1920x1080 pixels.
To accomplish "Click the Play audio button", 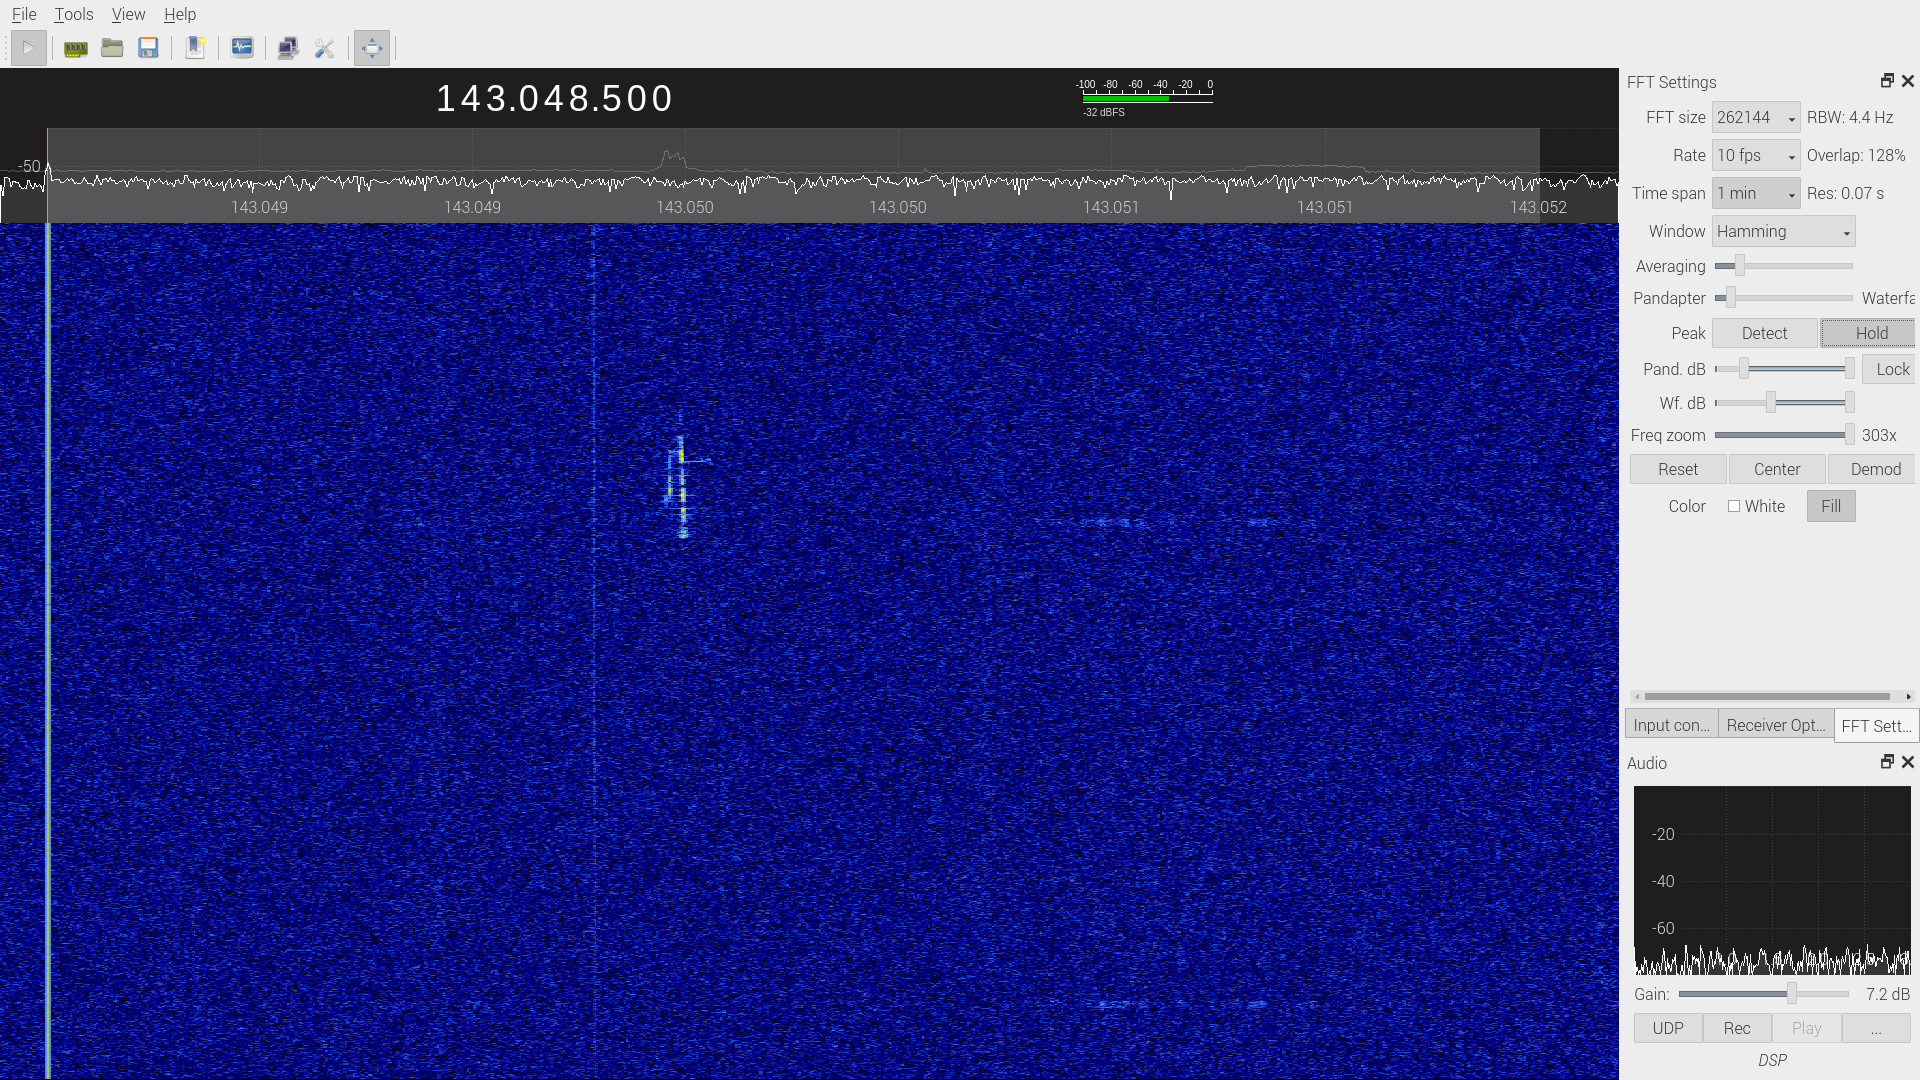I will point(1806,1028).
